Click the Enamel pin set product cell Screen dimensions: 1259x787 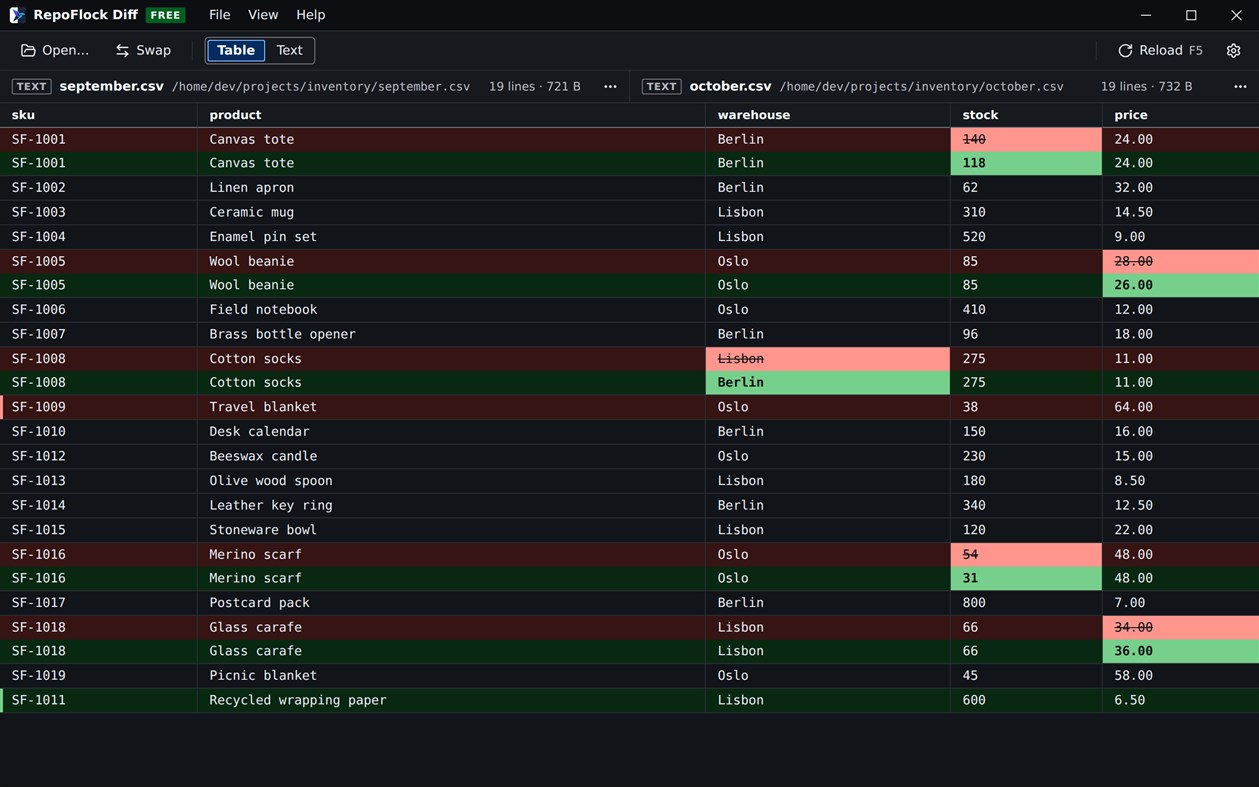point(451,237)
